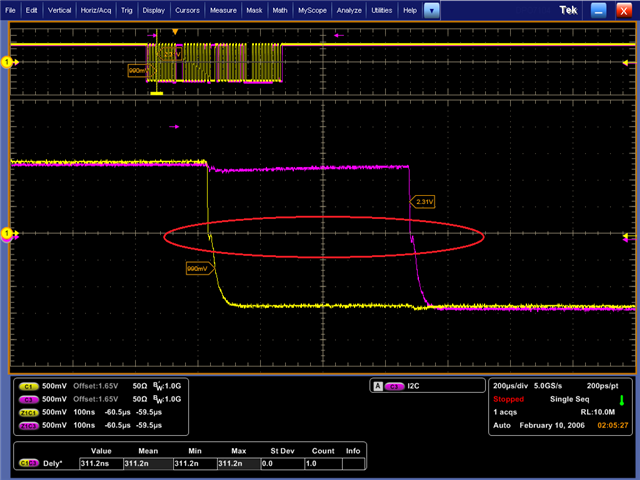Select the C3 magenta channel badge in readout

pos(29,399)
